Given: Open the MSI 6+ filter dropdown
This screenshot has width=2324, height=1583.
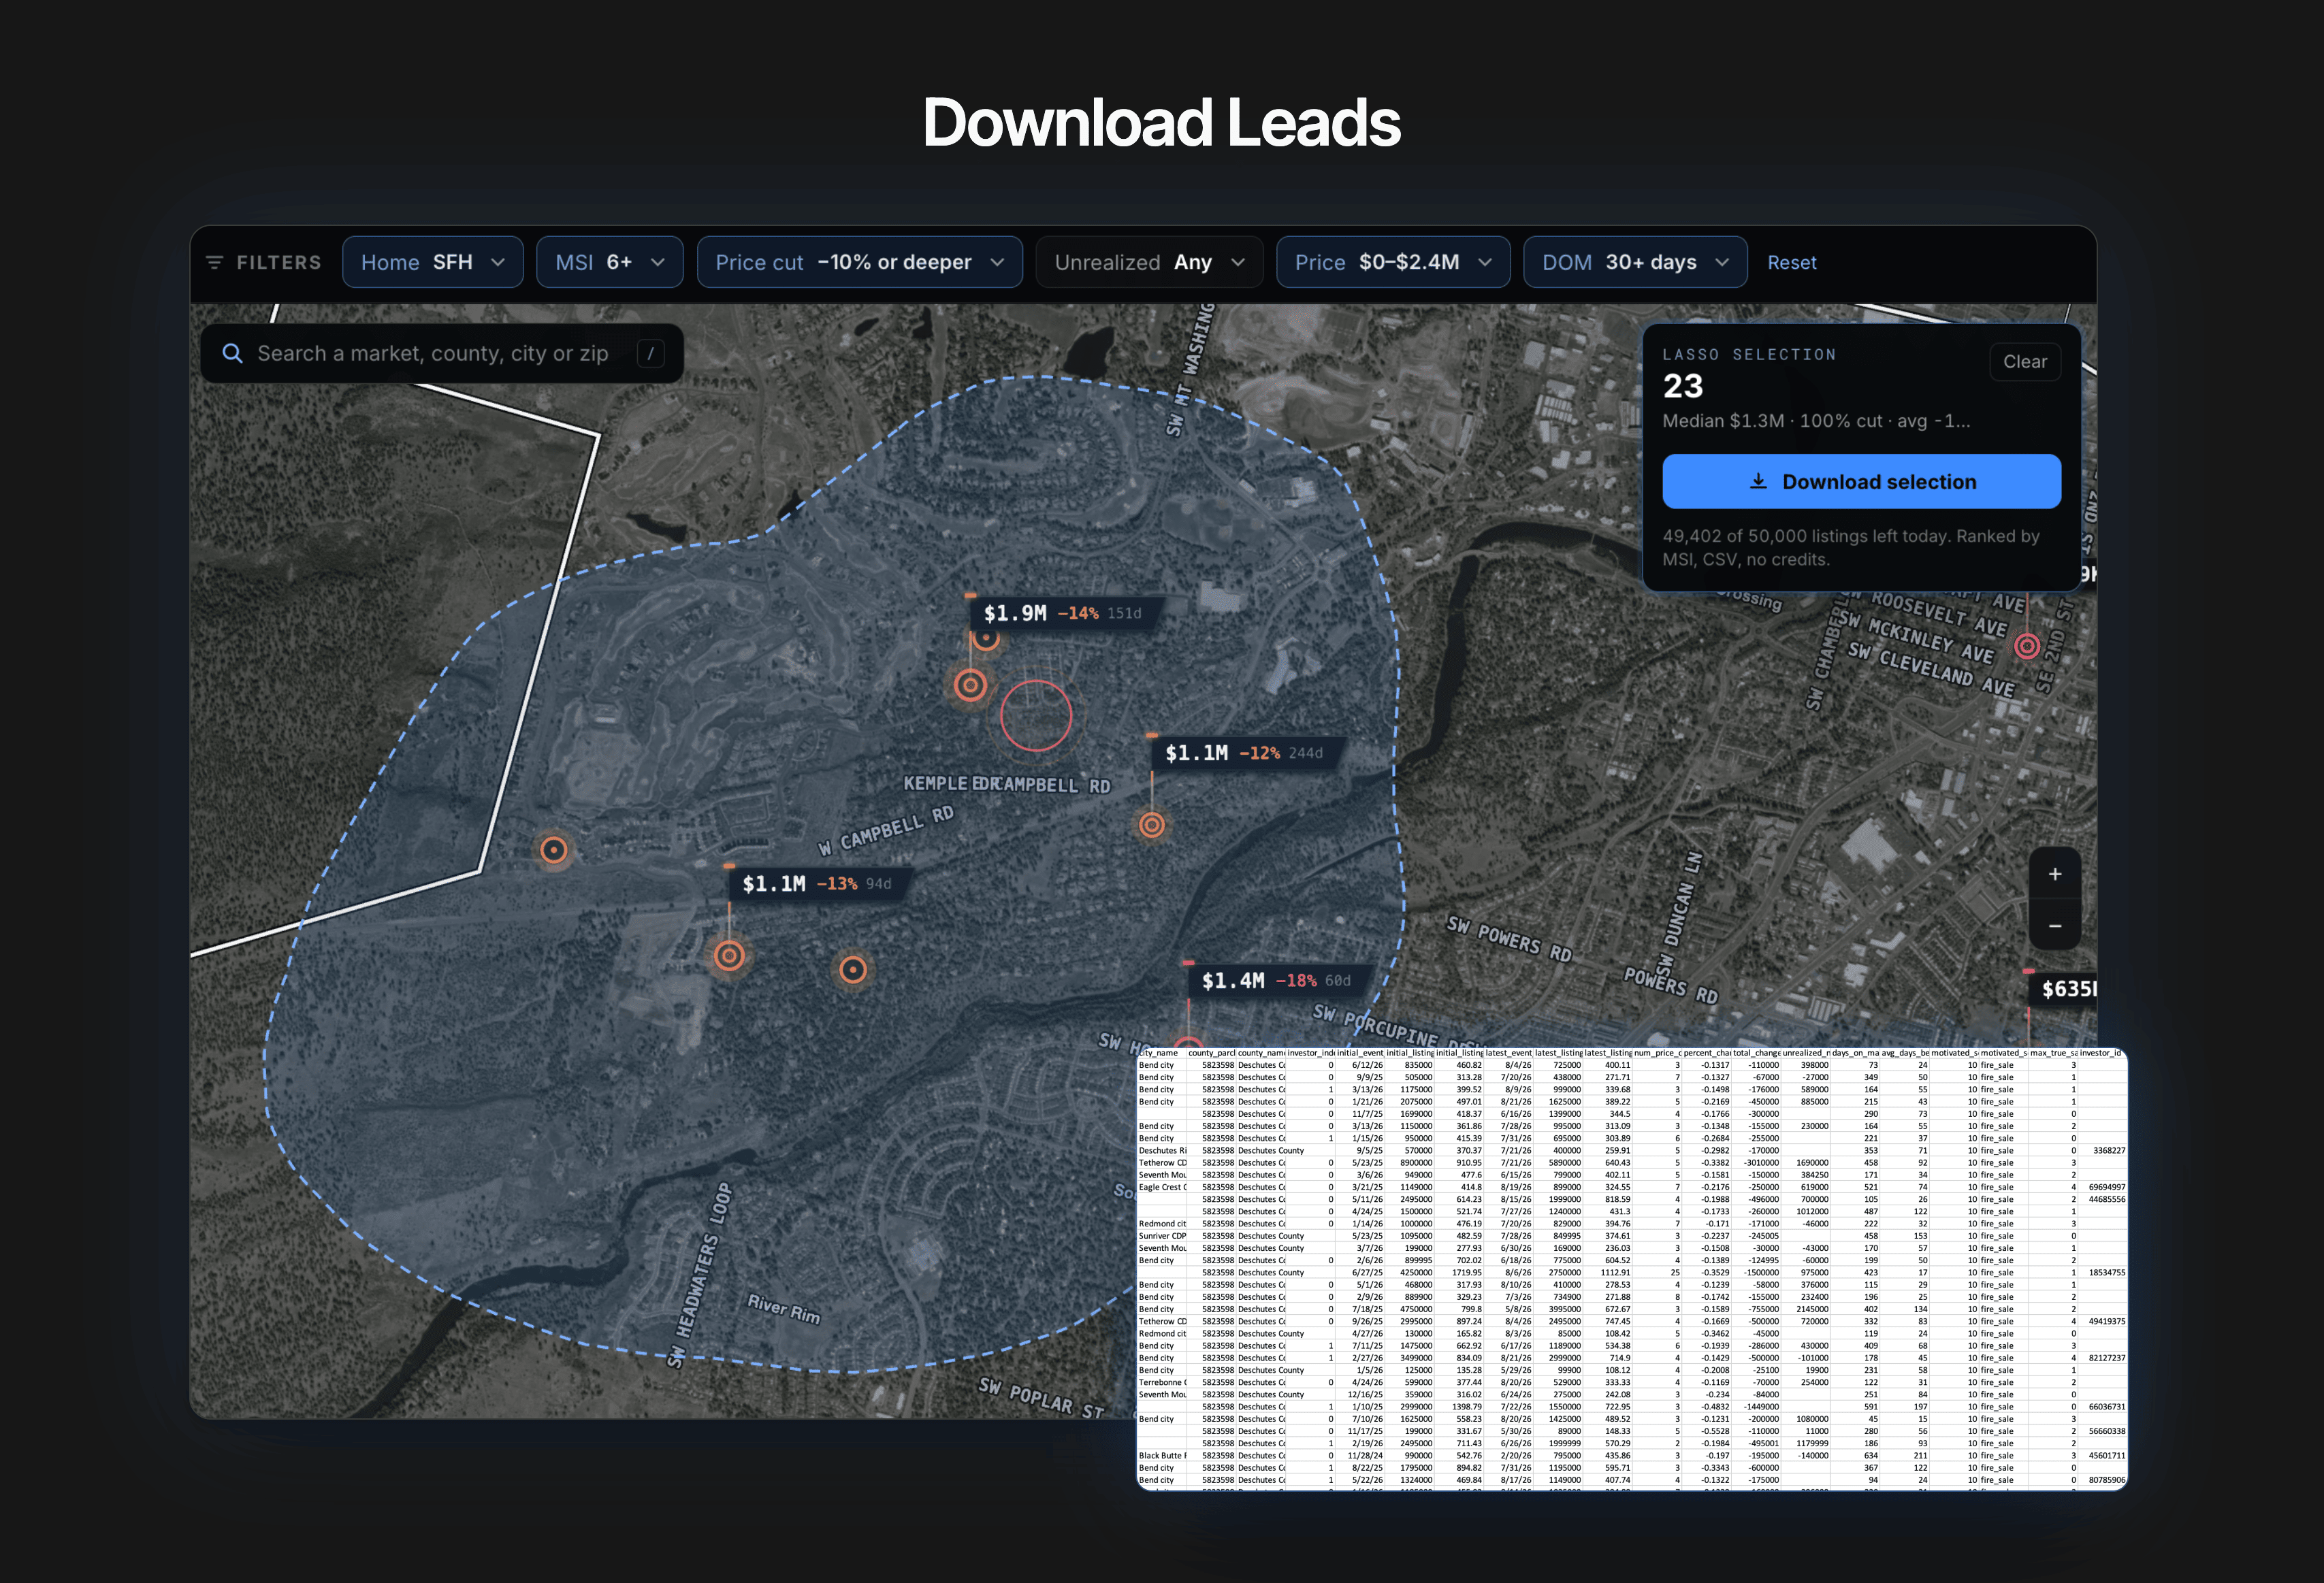Looking at the screenshot, I should 609,262.
